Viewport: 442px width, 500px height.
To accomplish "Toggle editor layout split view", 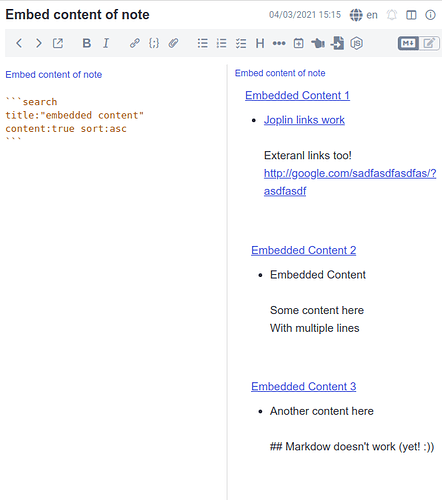I will tap(411, 15).
